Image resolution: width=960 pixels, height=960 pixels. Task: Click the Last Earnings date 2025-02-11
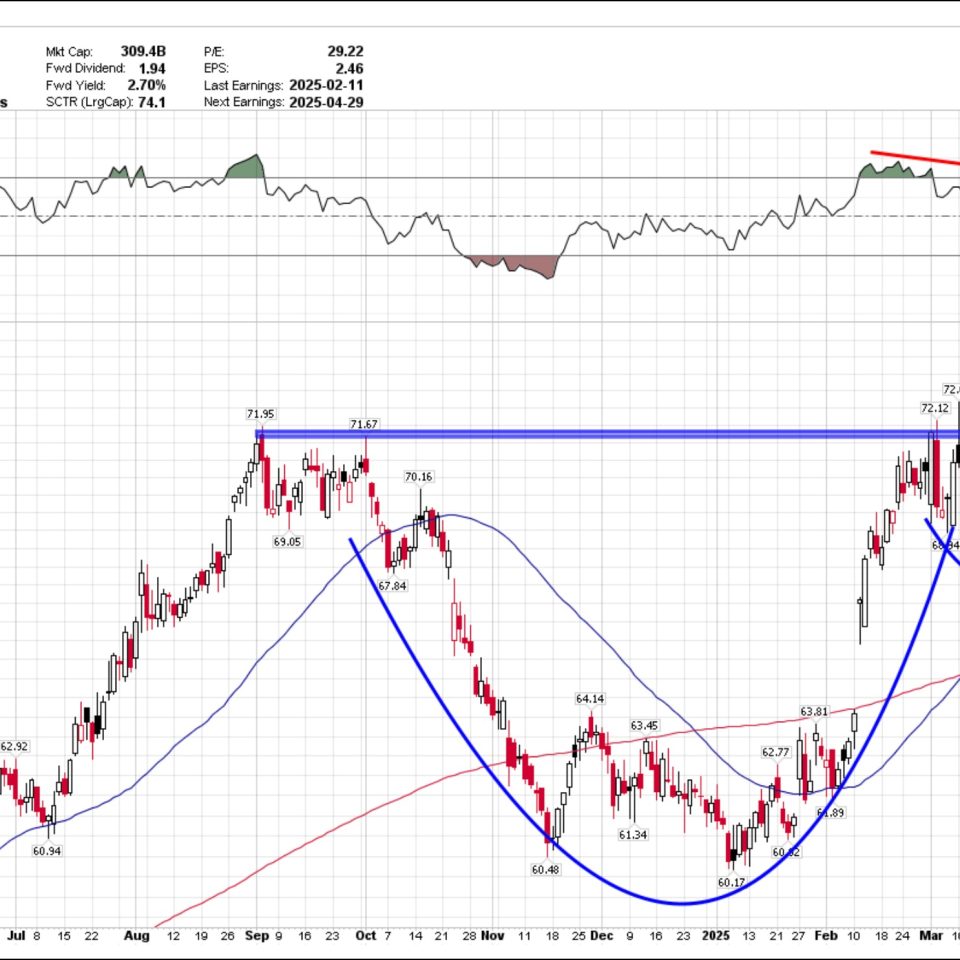click(326, 85)
